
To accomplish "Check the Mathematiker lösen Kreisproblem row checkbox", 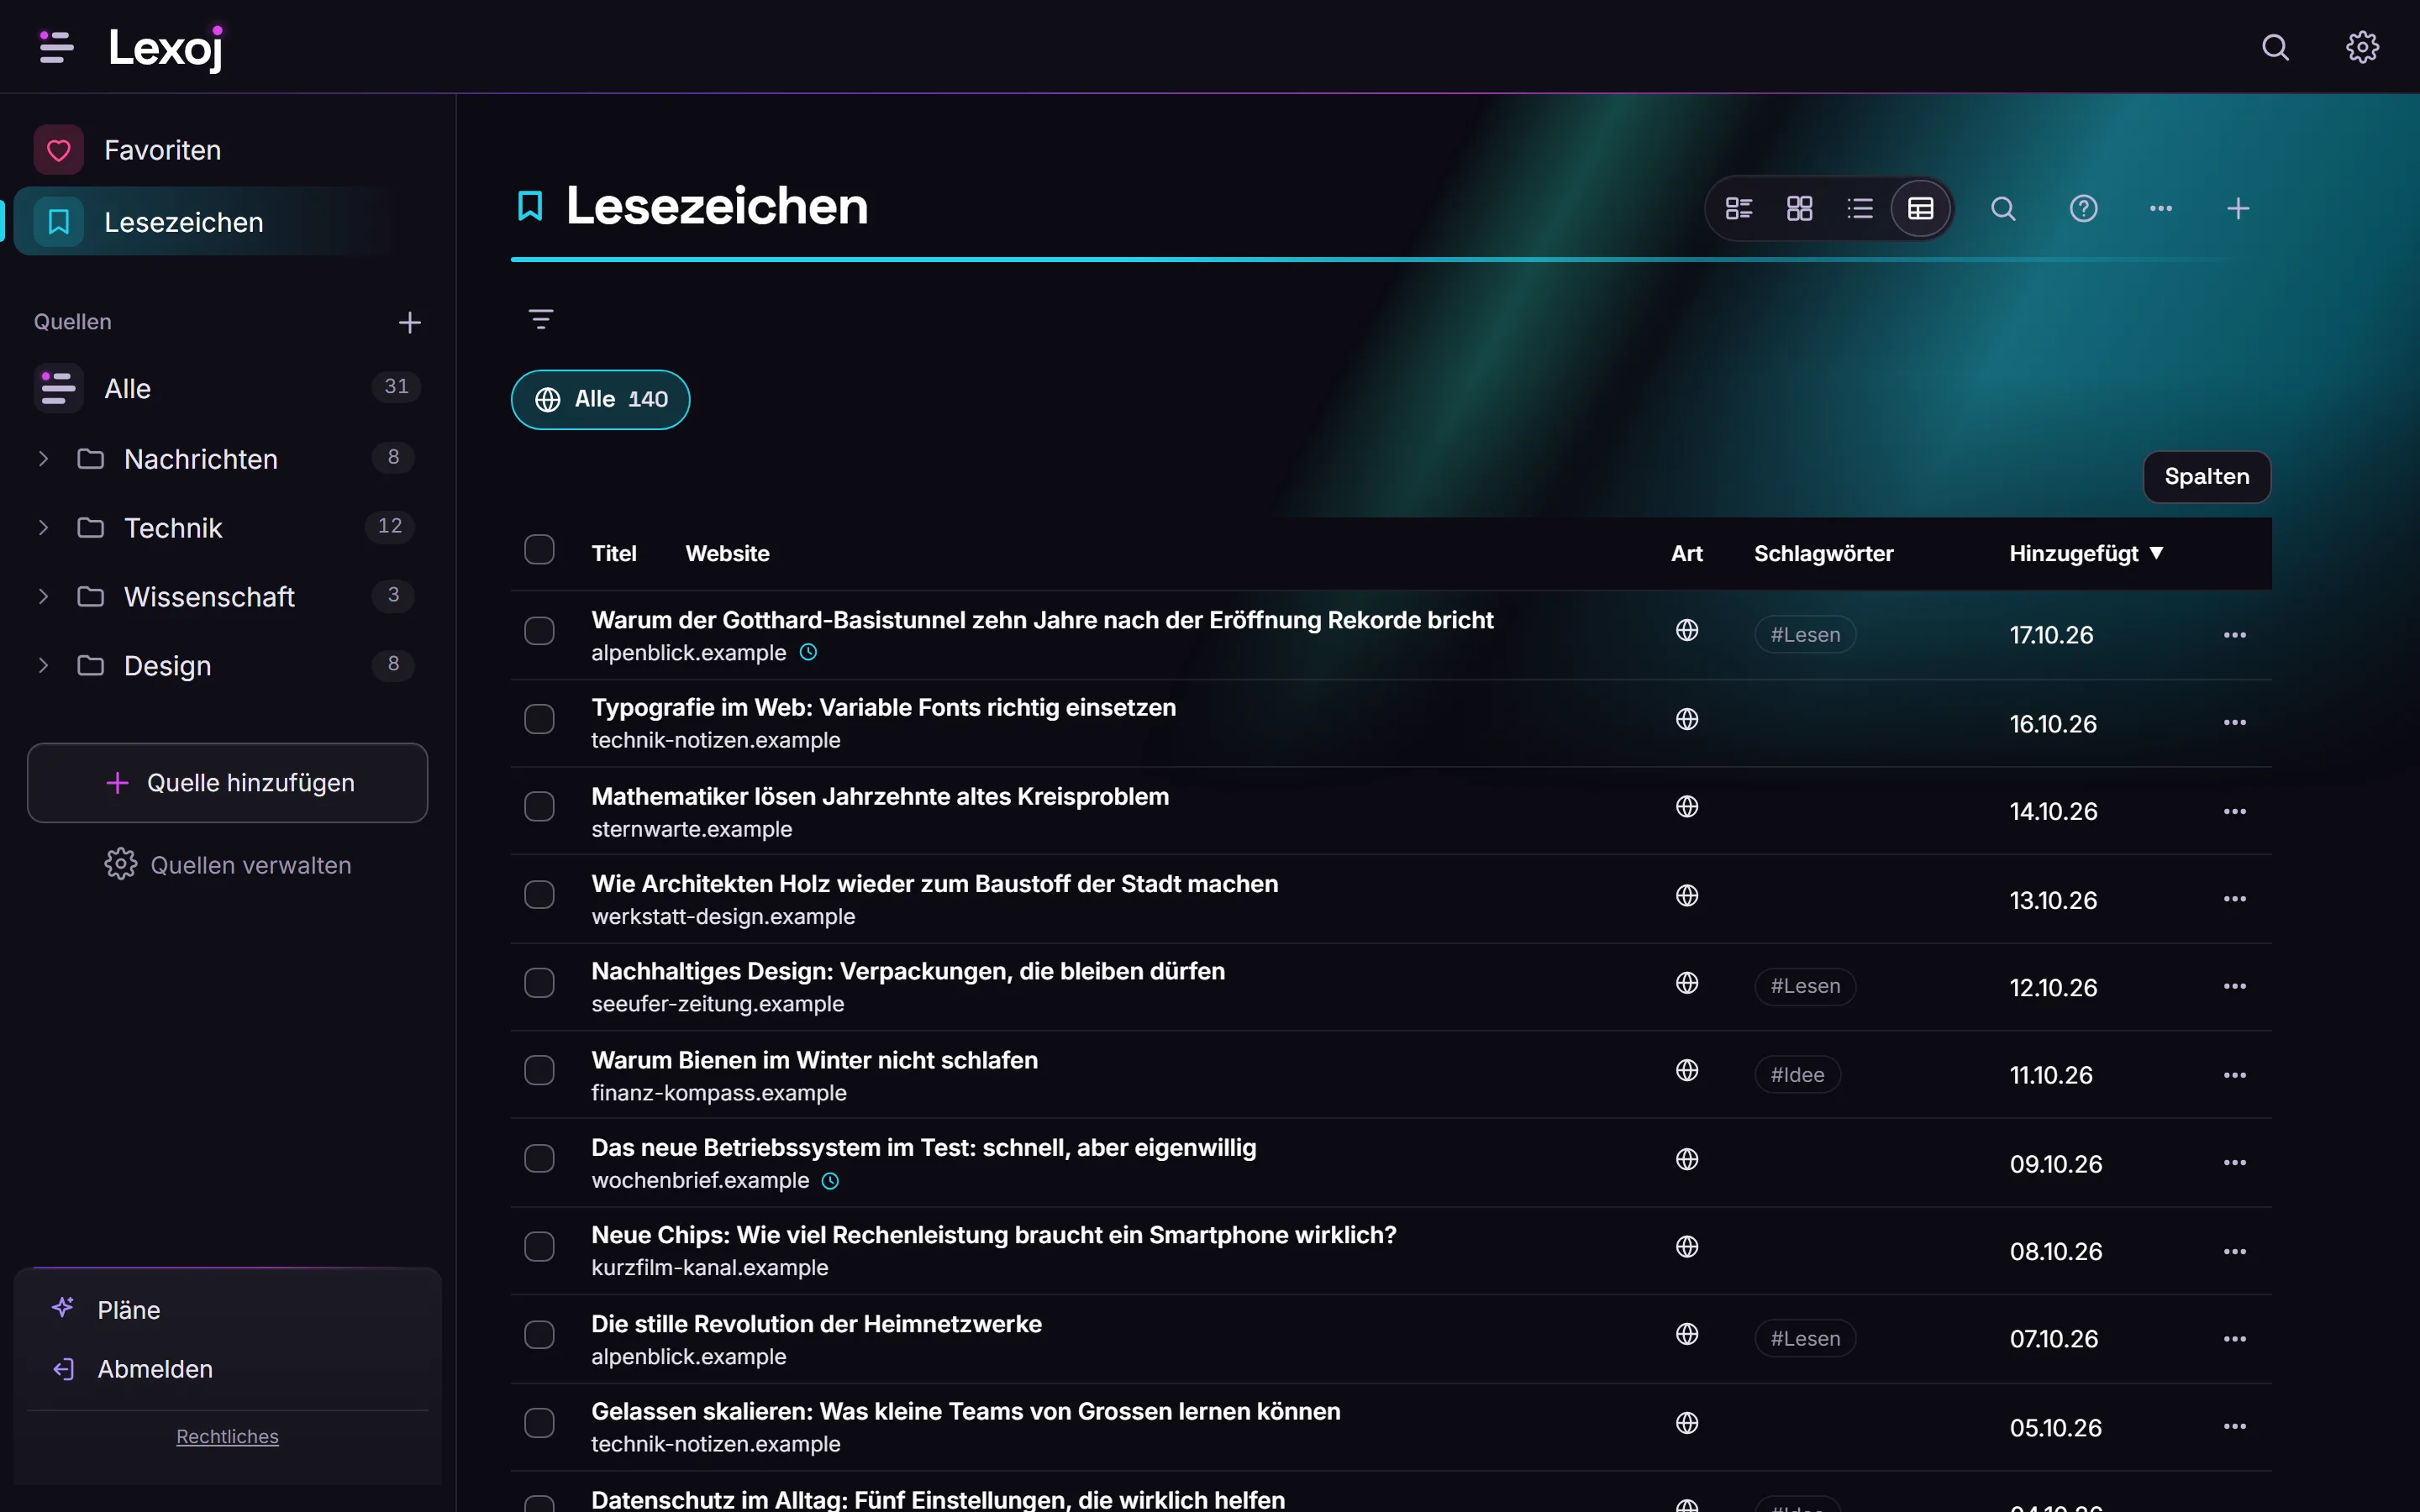I will (x=539, y=806).
